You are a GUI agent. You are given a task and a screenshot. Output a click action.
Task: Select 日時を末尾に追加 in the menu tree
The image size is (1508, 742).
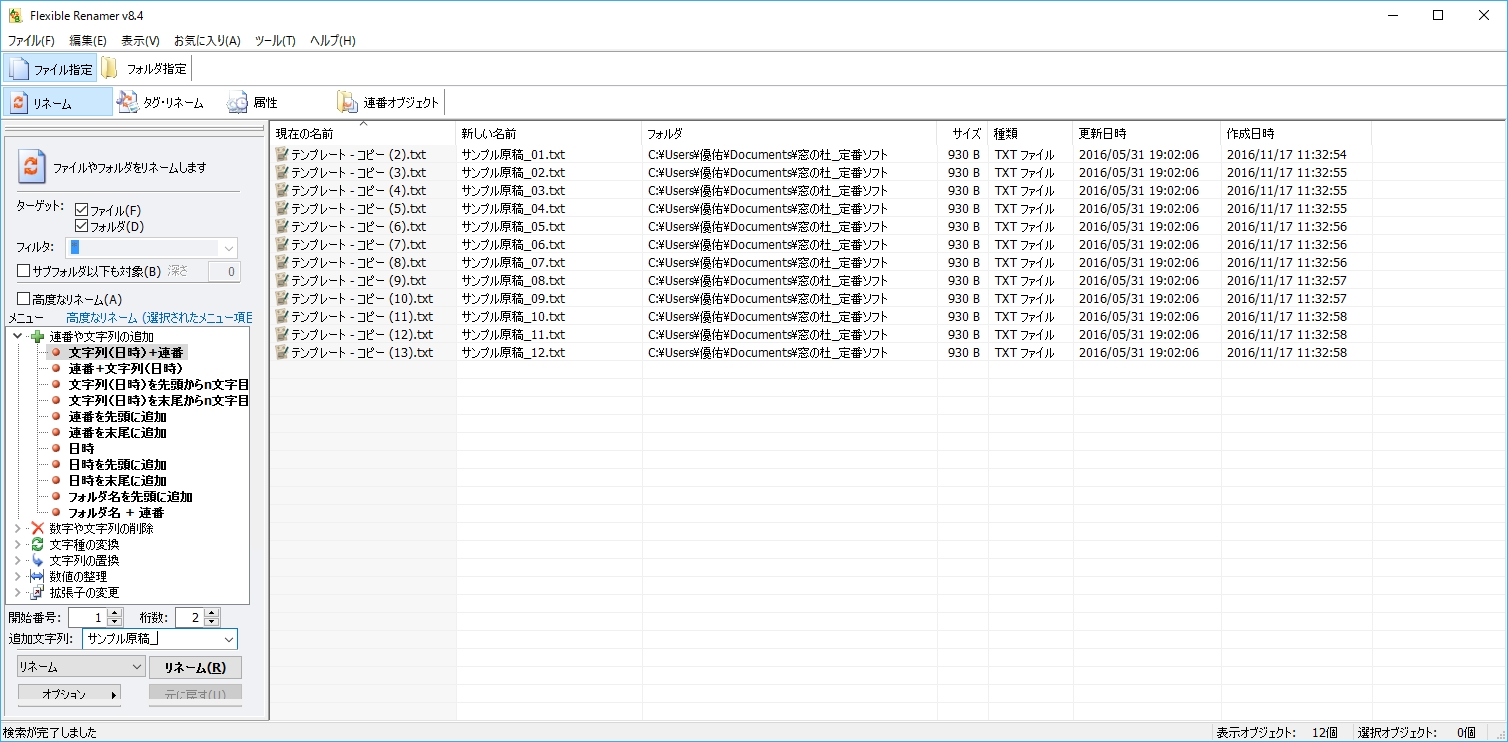click(x=118, y=480)
